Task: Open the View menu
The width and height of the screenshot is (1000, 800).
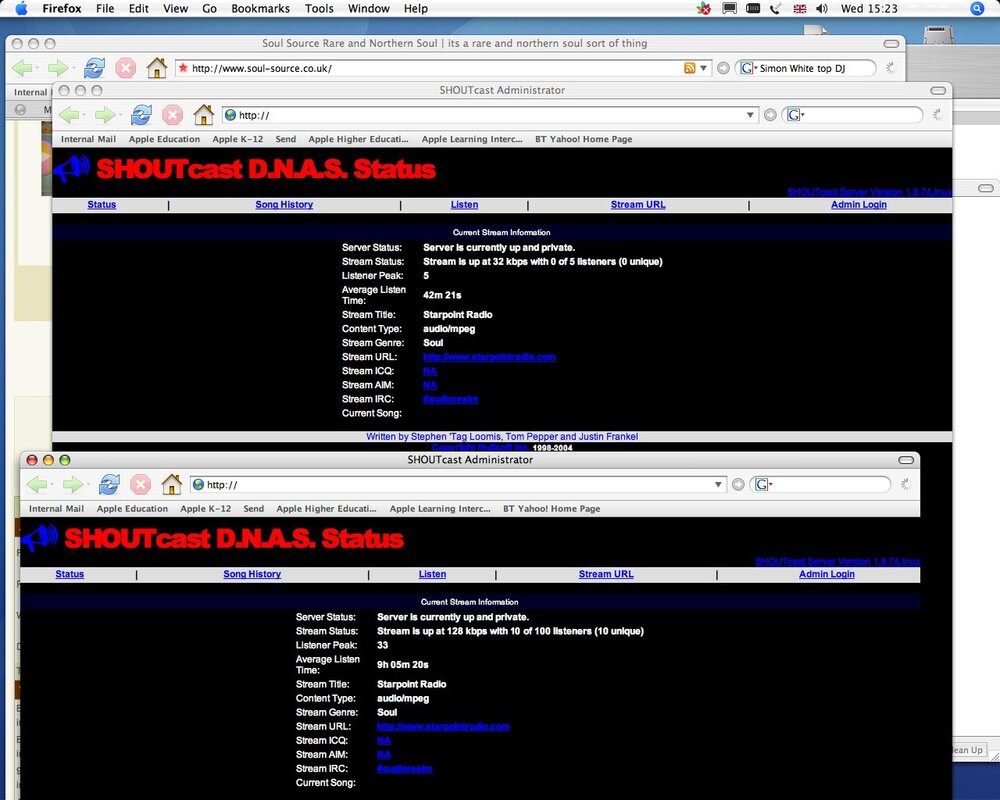Action: click(x=175, y=8)
